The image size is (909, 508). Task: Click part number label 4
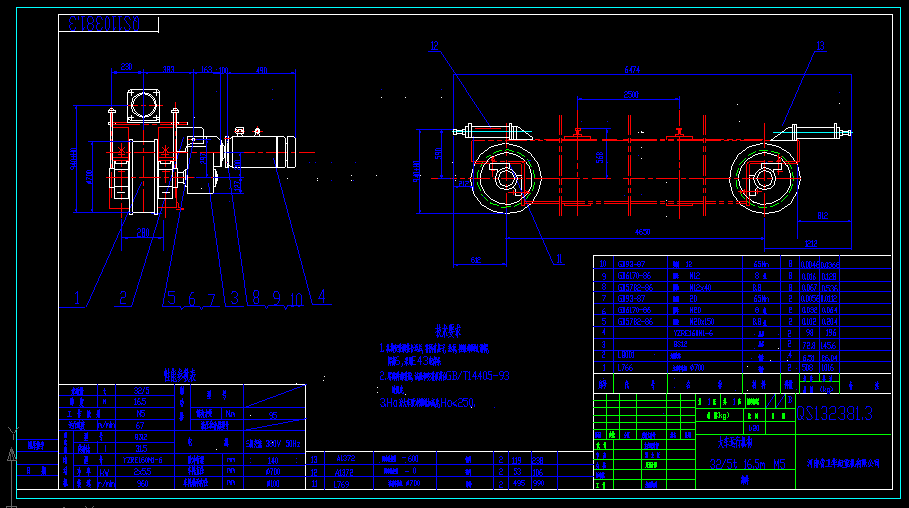point(322,296)
